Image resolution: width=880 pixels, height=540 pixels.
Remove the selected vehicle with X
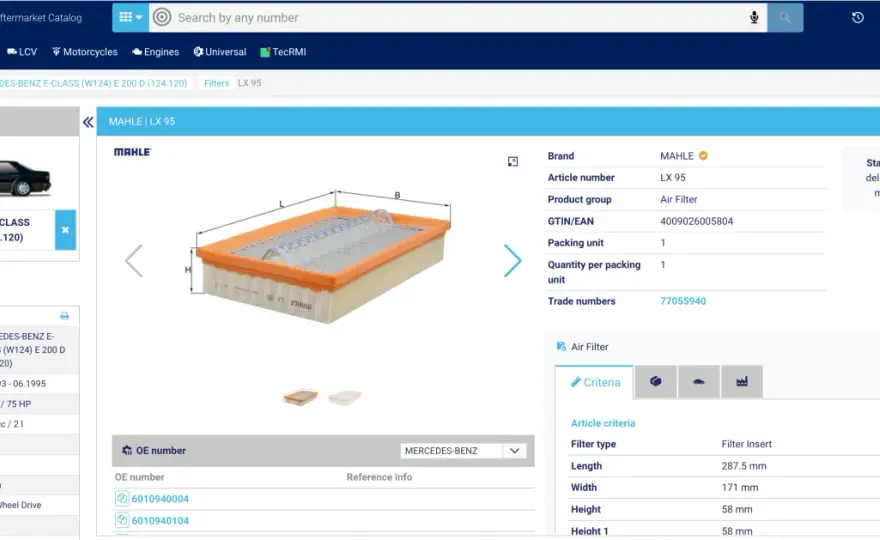pyautogui.click(x=65, y=230)
